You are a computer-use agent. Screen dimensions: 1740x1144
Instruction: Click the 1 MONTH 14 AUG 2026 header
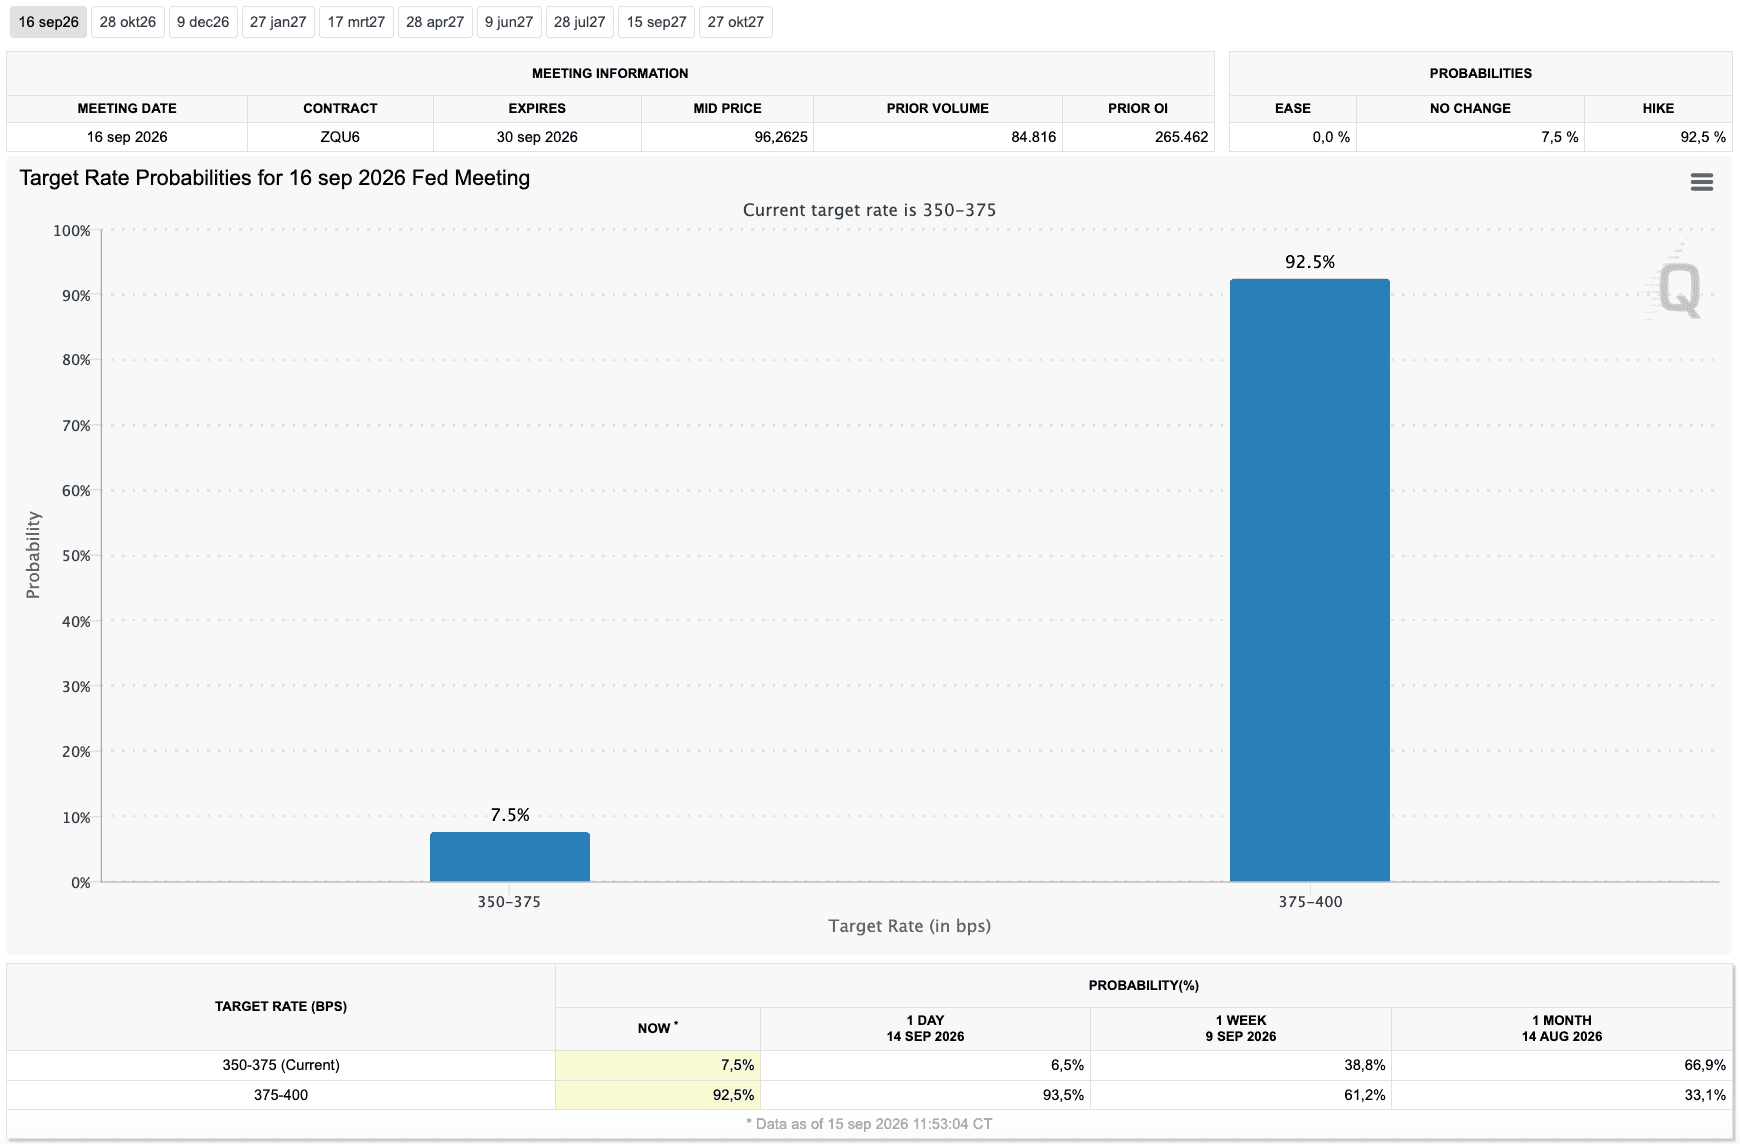pos(1562,1028)
